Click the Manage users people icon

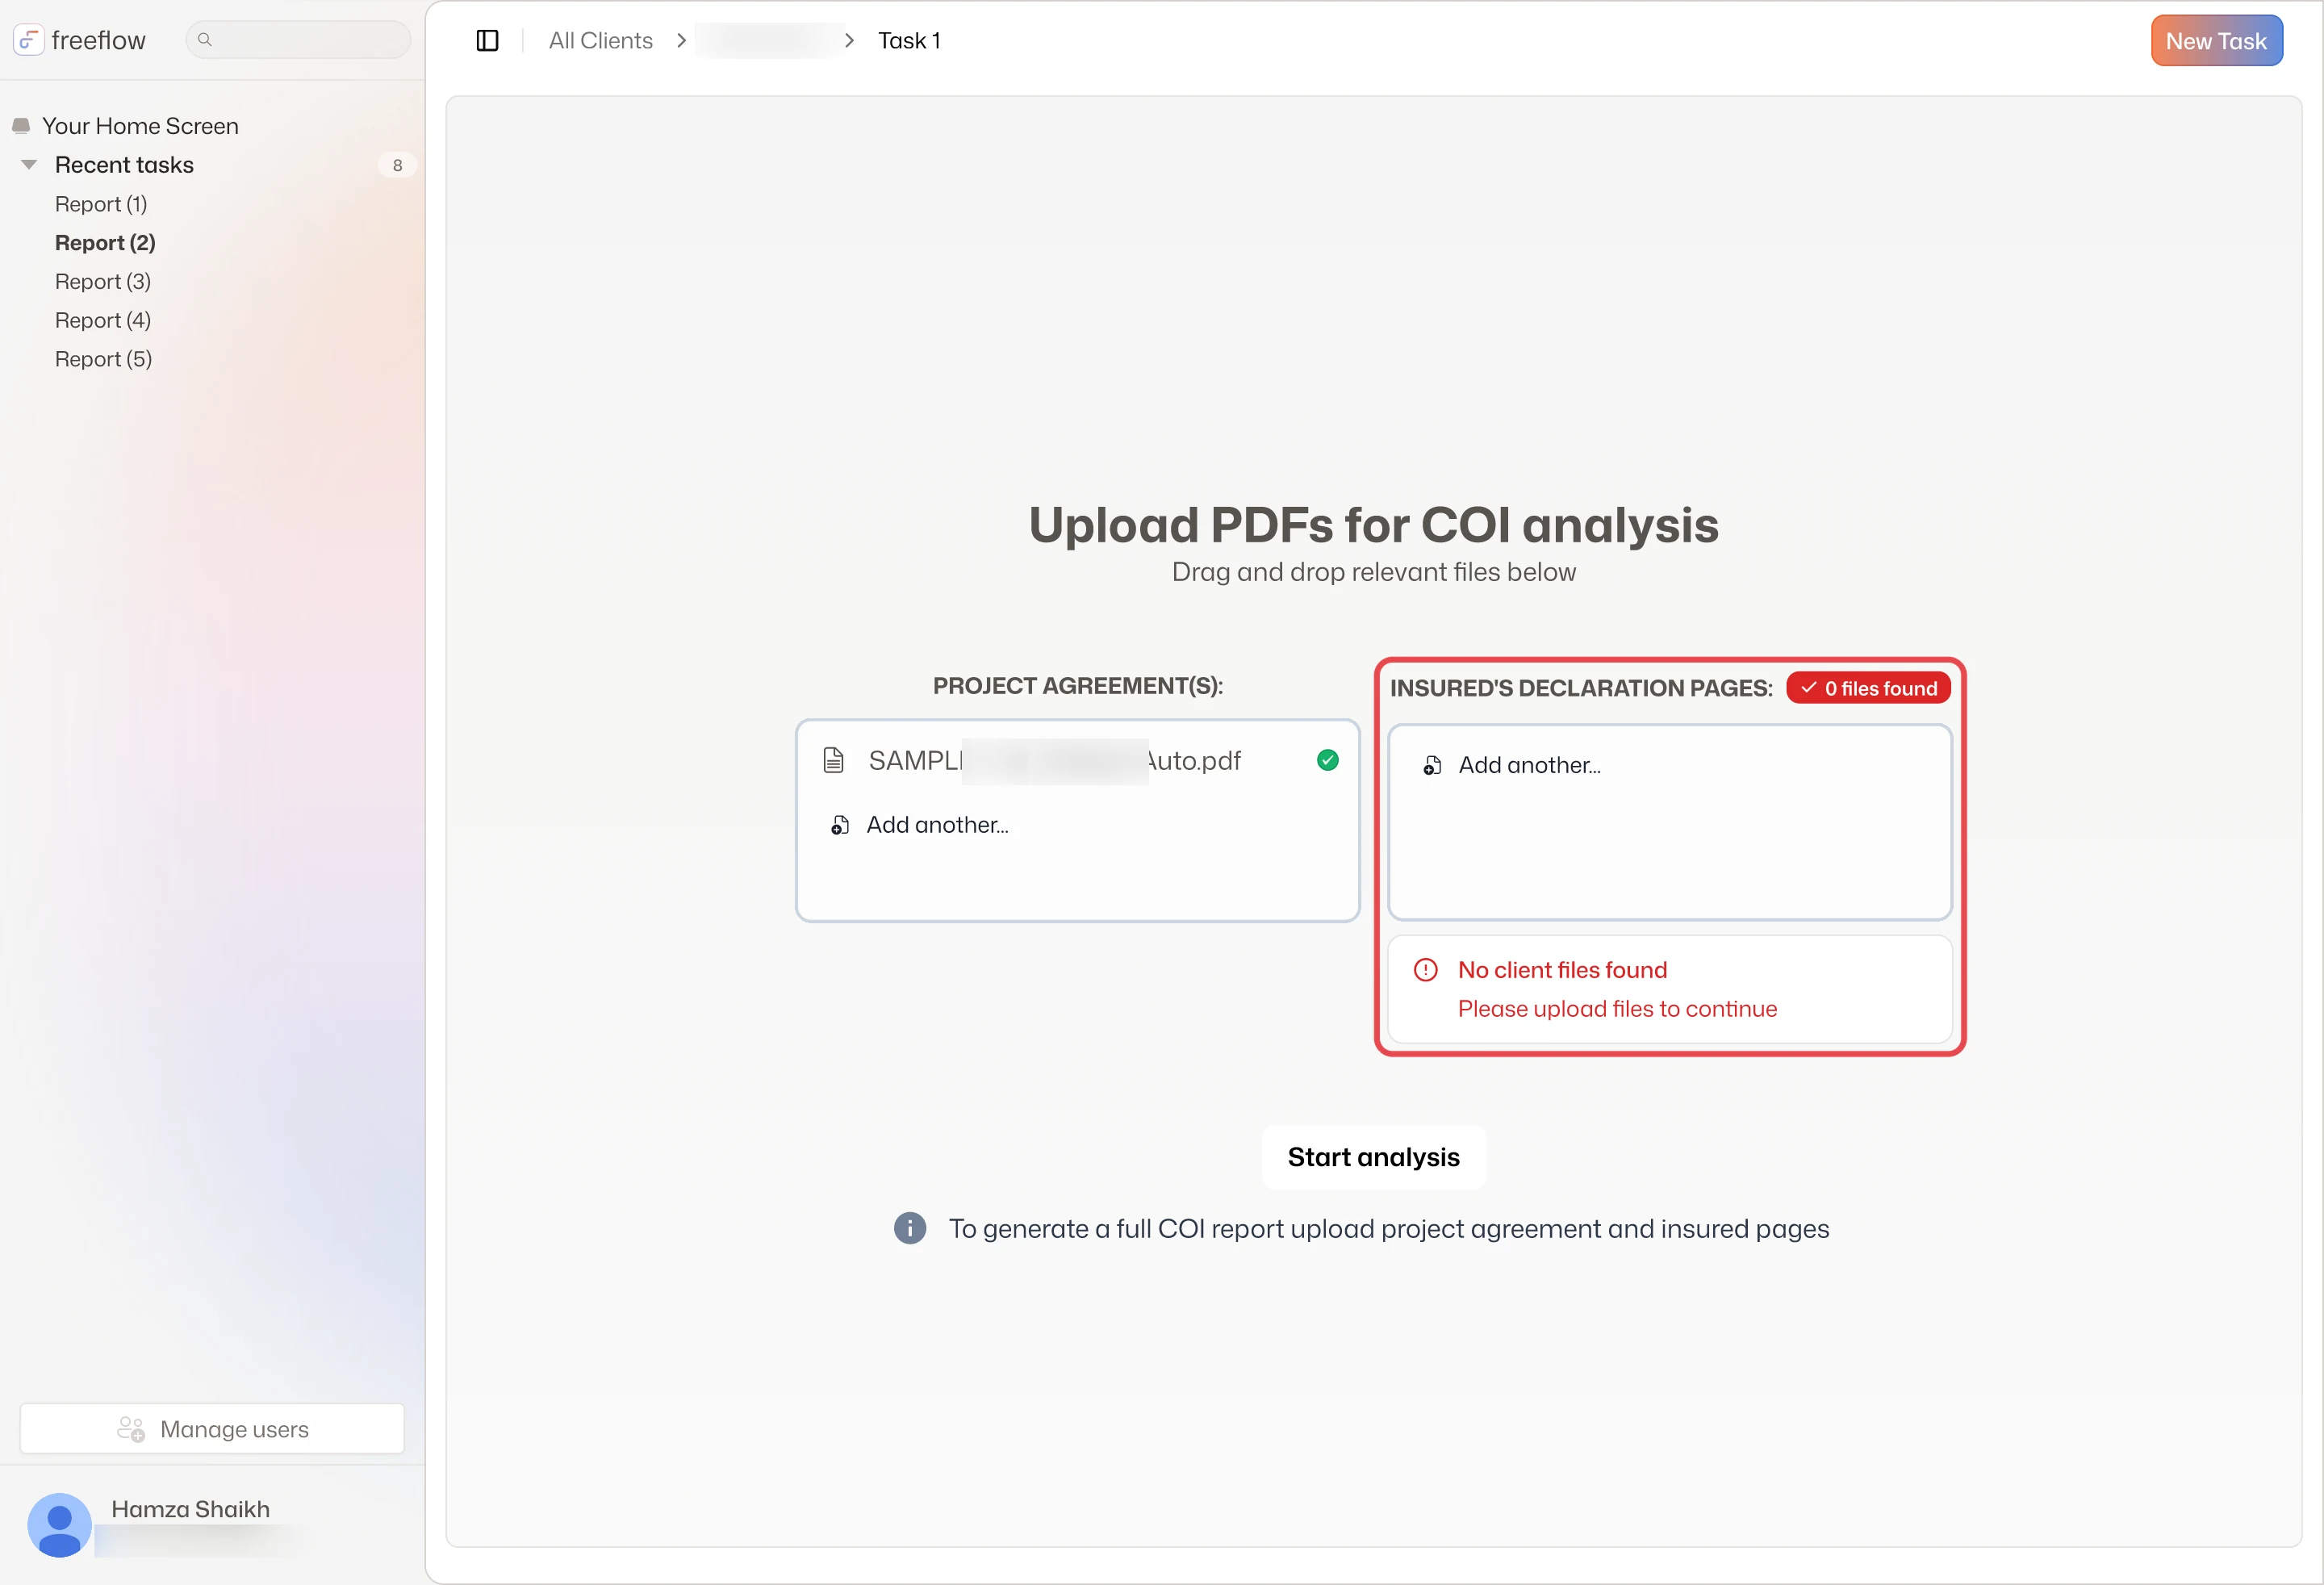click(x=131, y=1429)
